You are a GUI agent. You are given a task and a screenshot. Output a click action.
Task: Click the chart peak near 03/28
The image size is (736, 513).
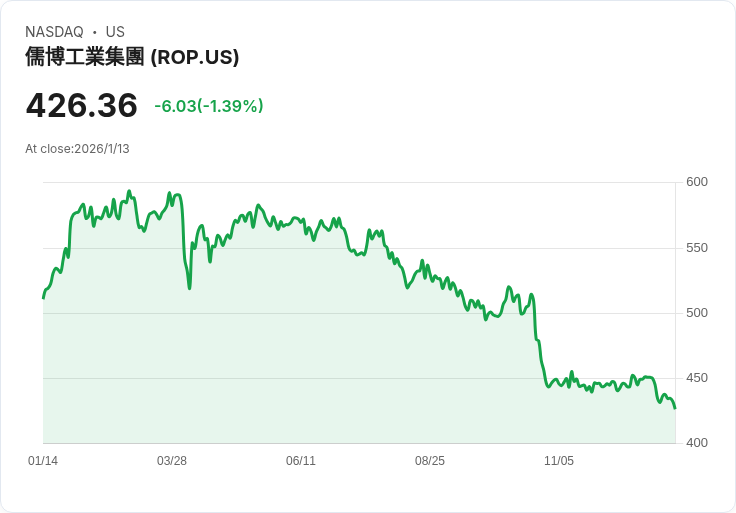coord(169,193)
